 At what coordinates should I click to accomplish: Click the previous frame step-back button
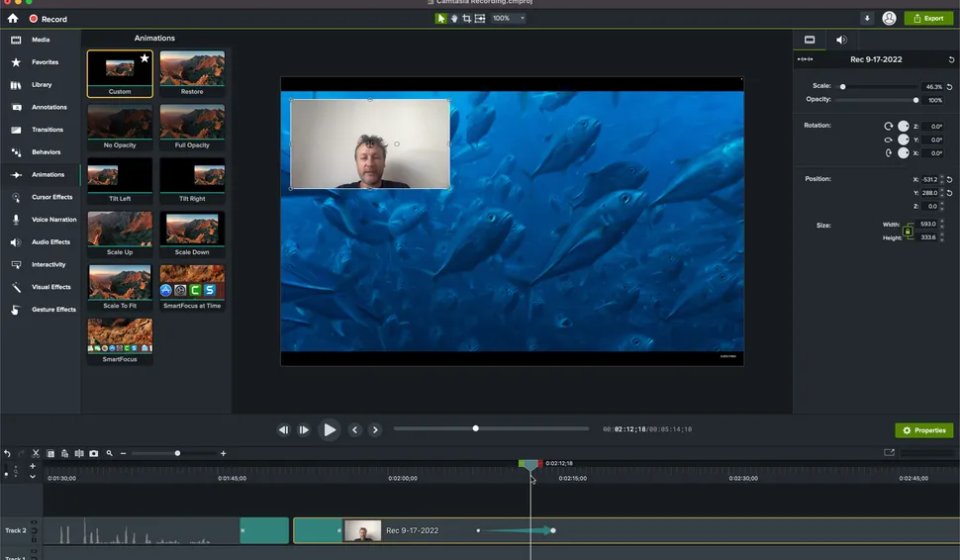[283, 430]
